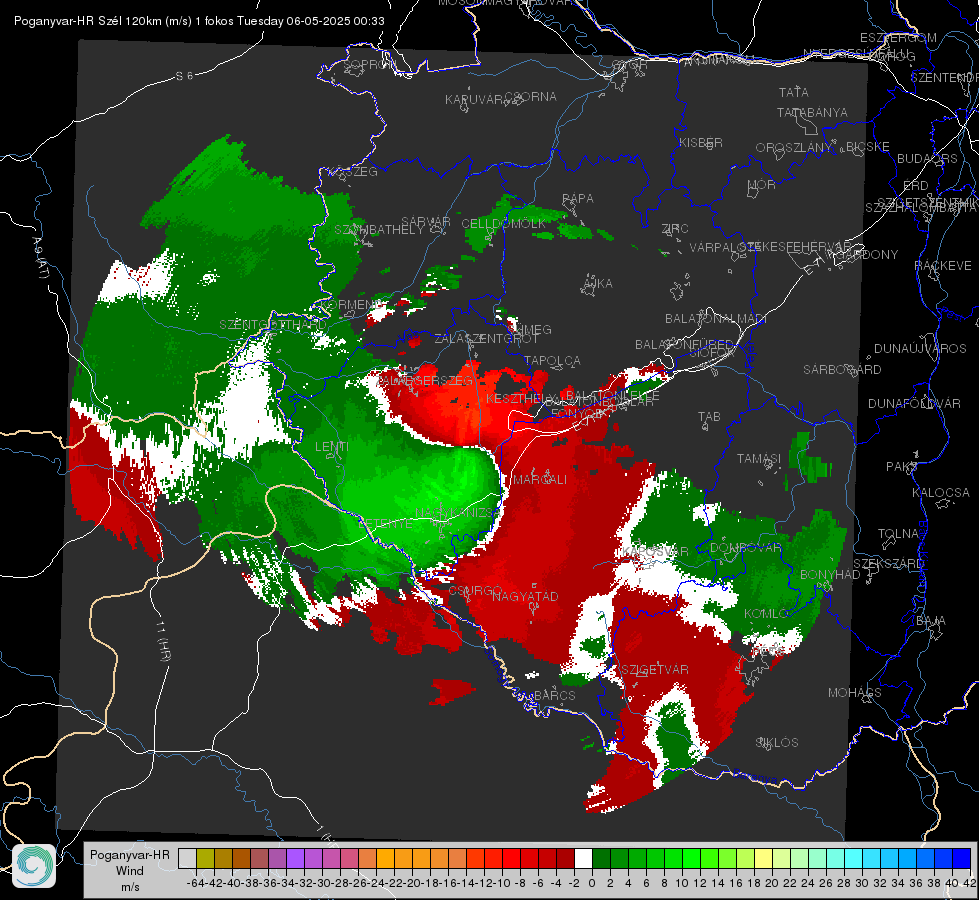Click the KAPUVAR town label

click(475, 100)
